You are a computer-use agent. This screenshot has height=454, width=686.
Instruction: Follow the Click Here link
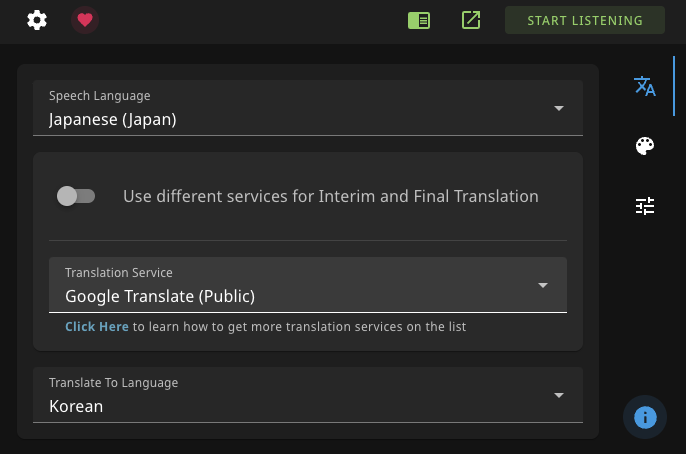[97, 327]
